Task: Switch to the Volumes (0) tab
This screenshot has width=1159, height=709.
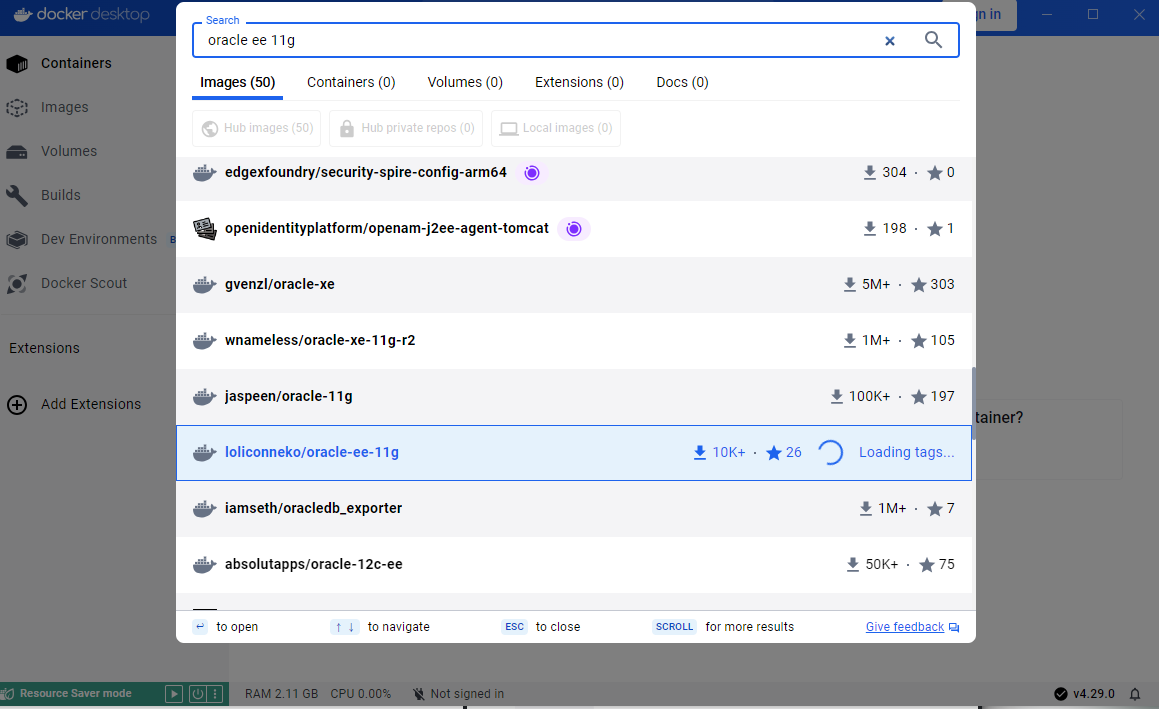Action: click(x=465, y=82)
